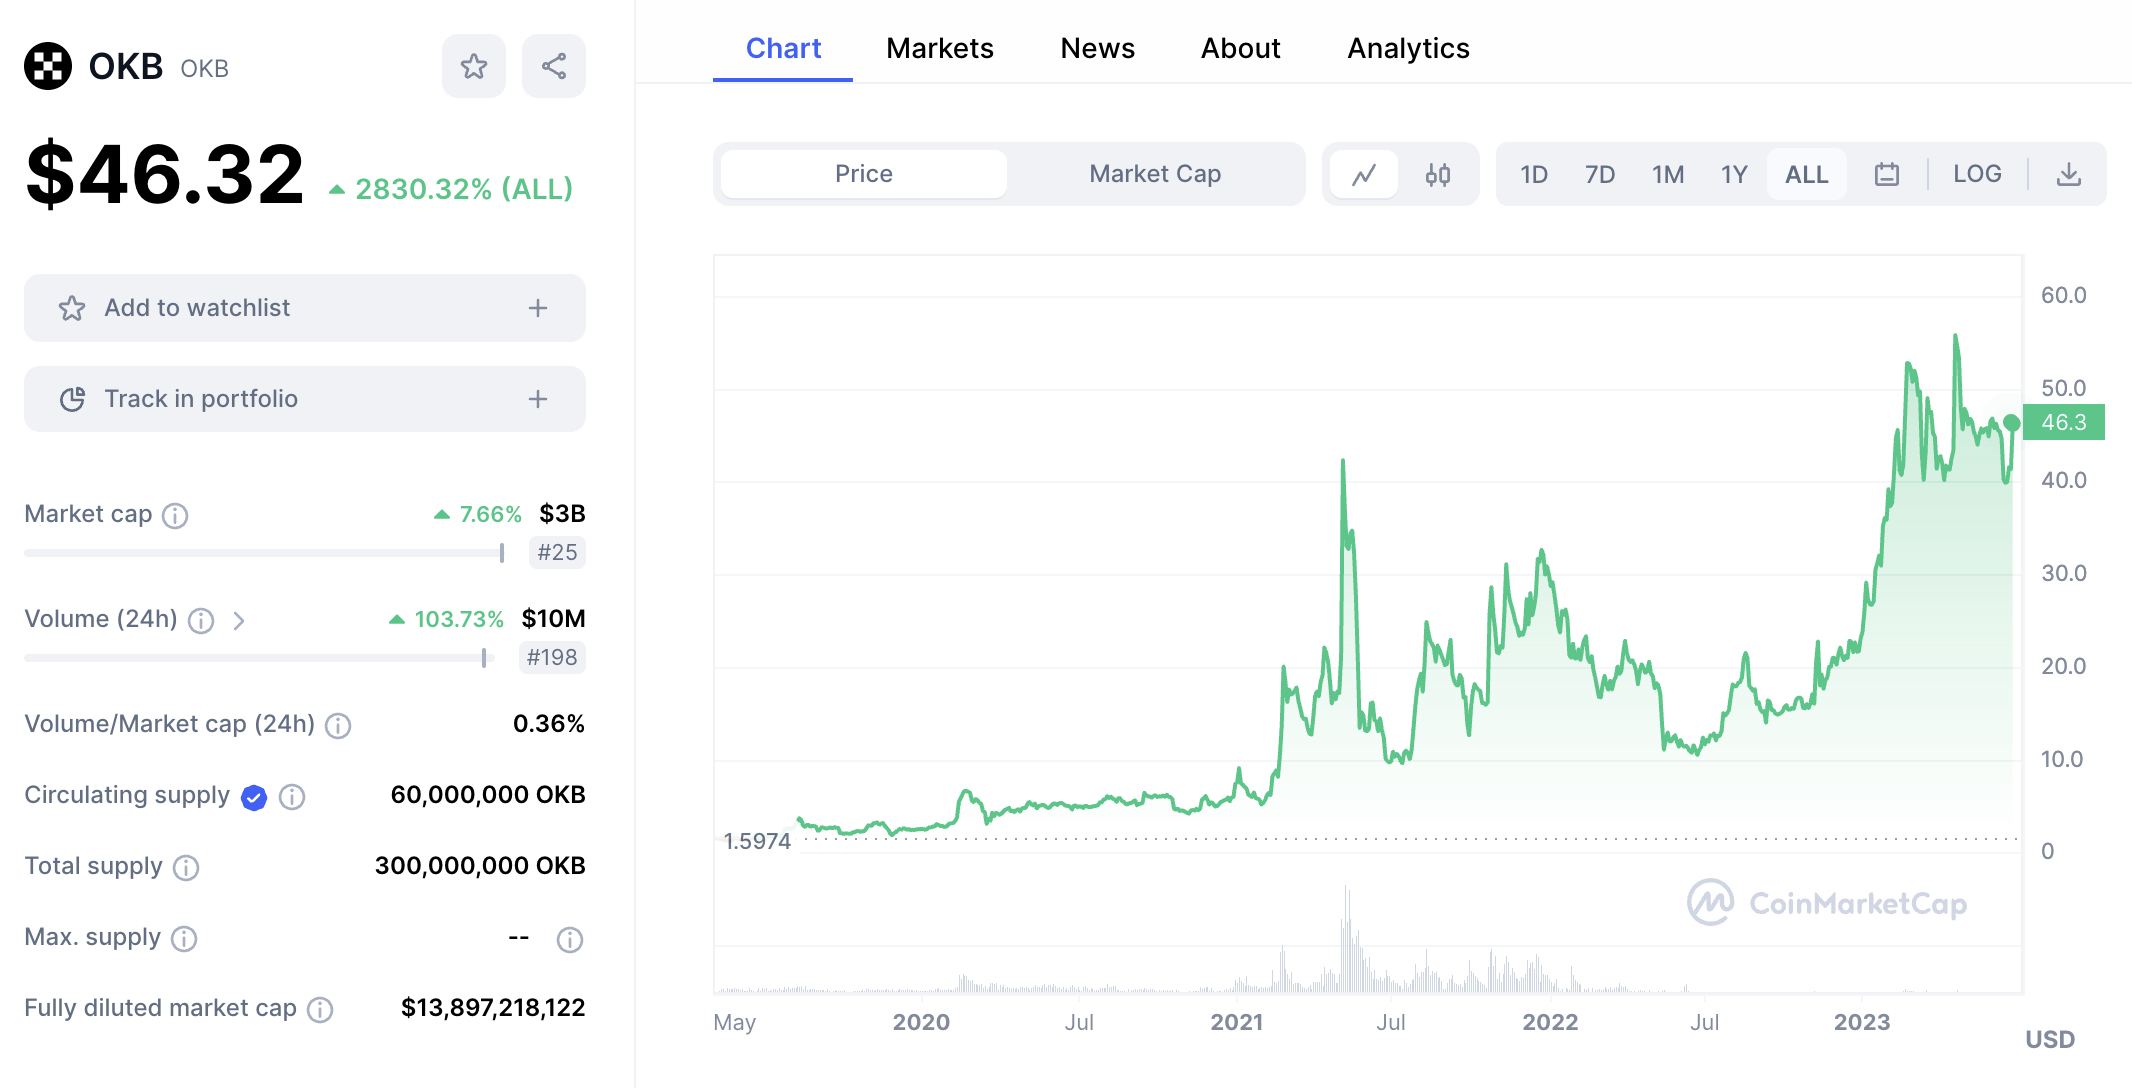Expand Add to watchlist plus
The image size is (2132, 1088).
click(538, 308)
